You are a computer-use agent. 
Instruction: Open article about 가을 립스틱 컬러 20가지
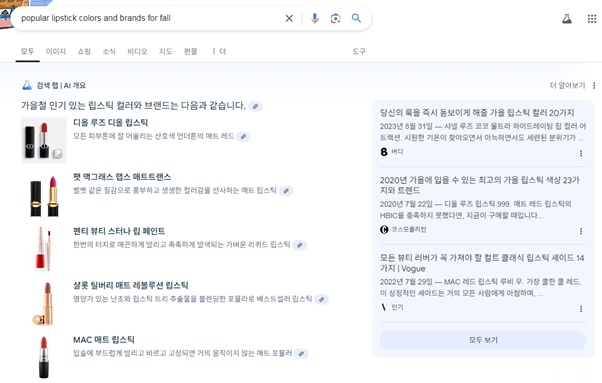point(477,113)
